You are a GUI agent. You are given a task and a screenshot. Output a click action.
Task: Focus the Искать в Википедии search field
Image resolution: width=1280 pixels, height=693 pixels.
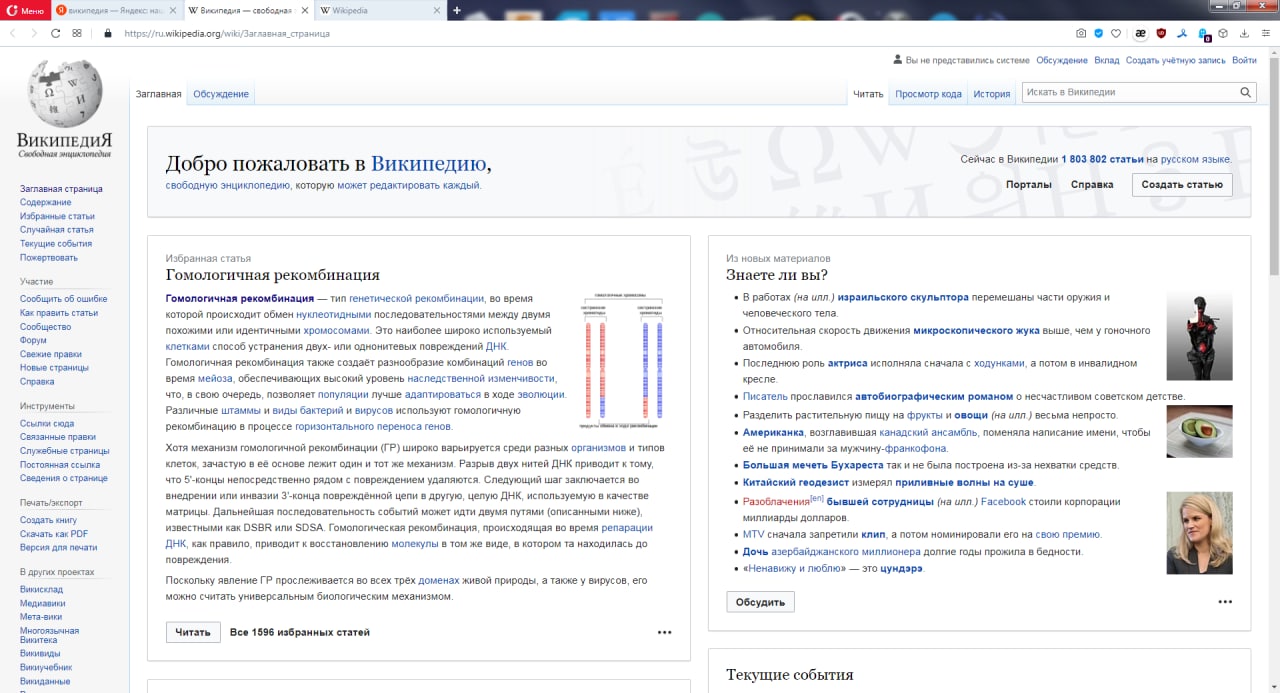click(1130, 92)
